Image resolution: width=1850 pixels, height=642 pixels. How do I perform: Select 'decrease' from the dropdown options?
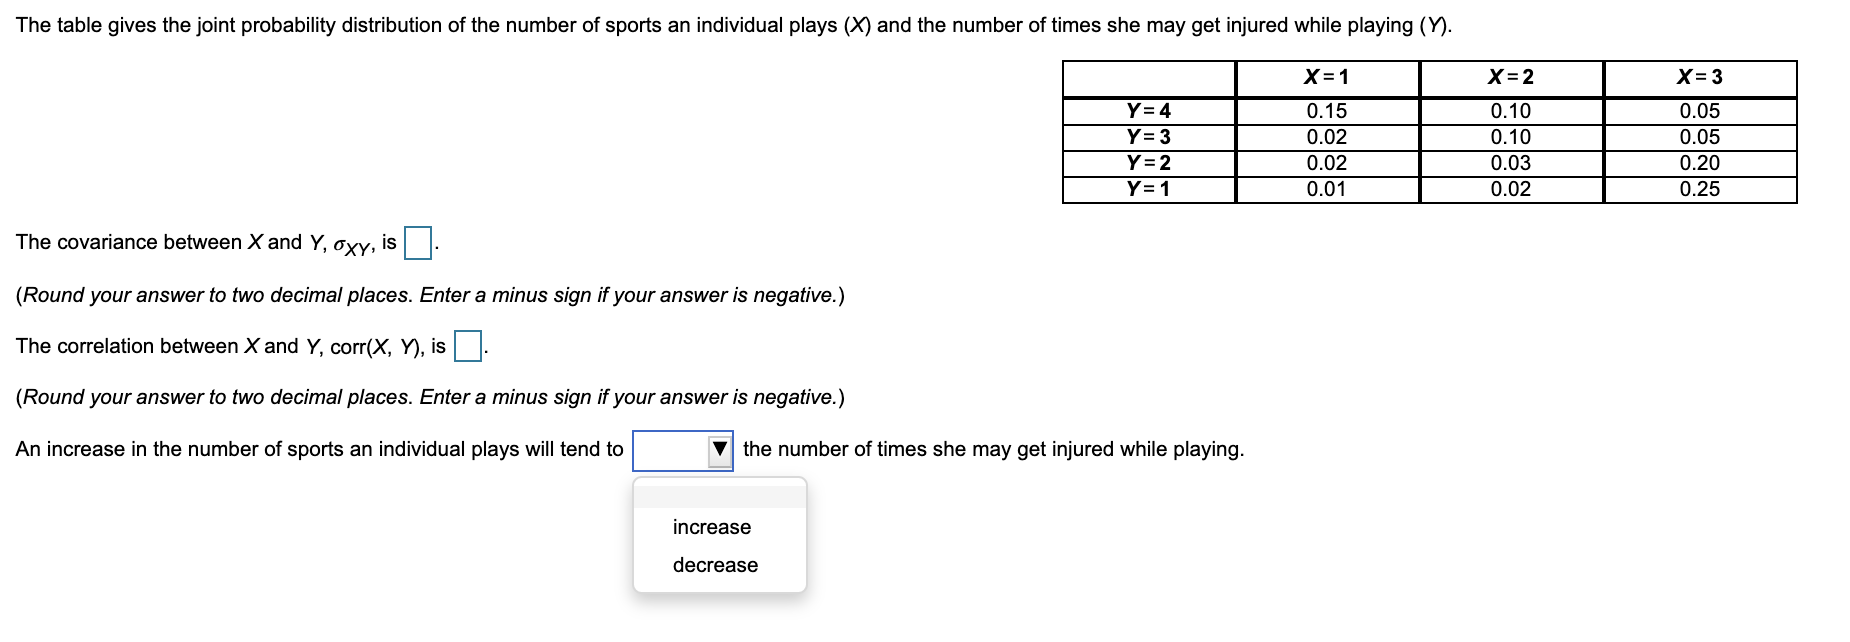716,565
